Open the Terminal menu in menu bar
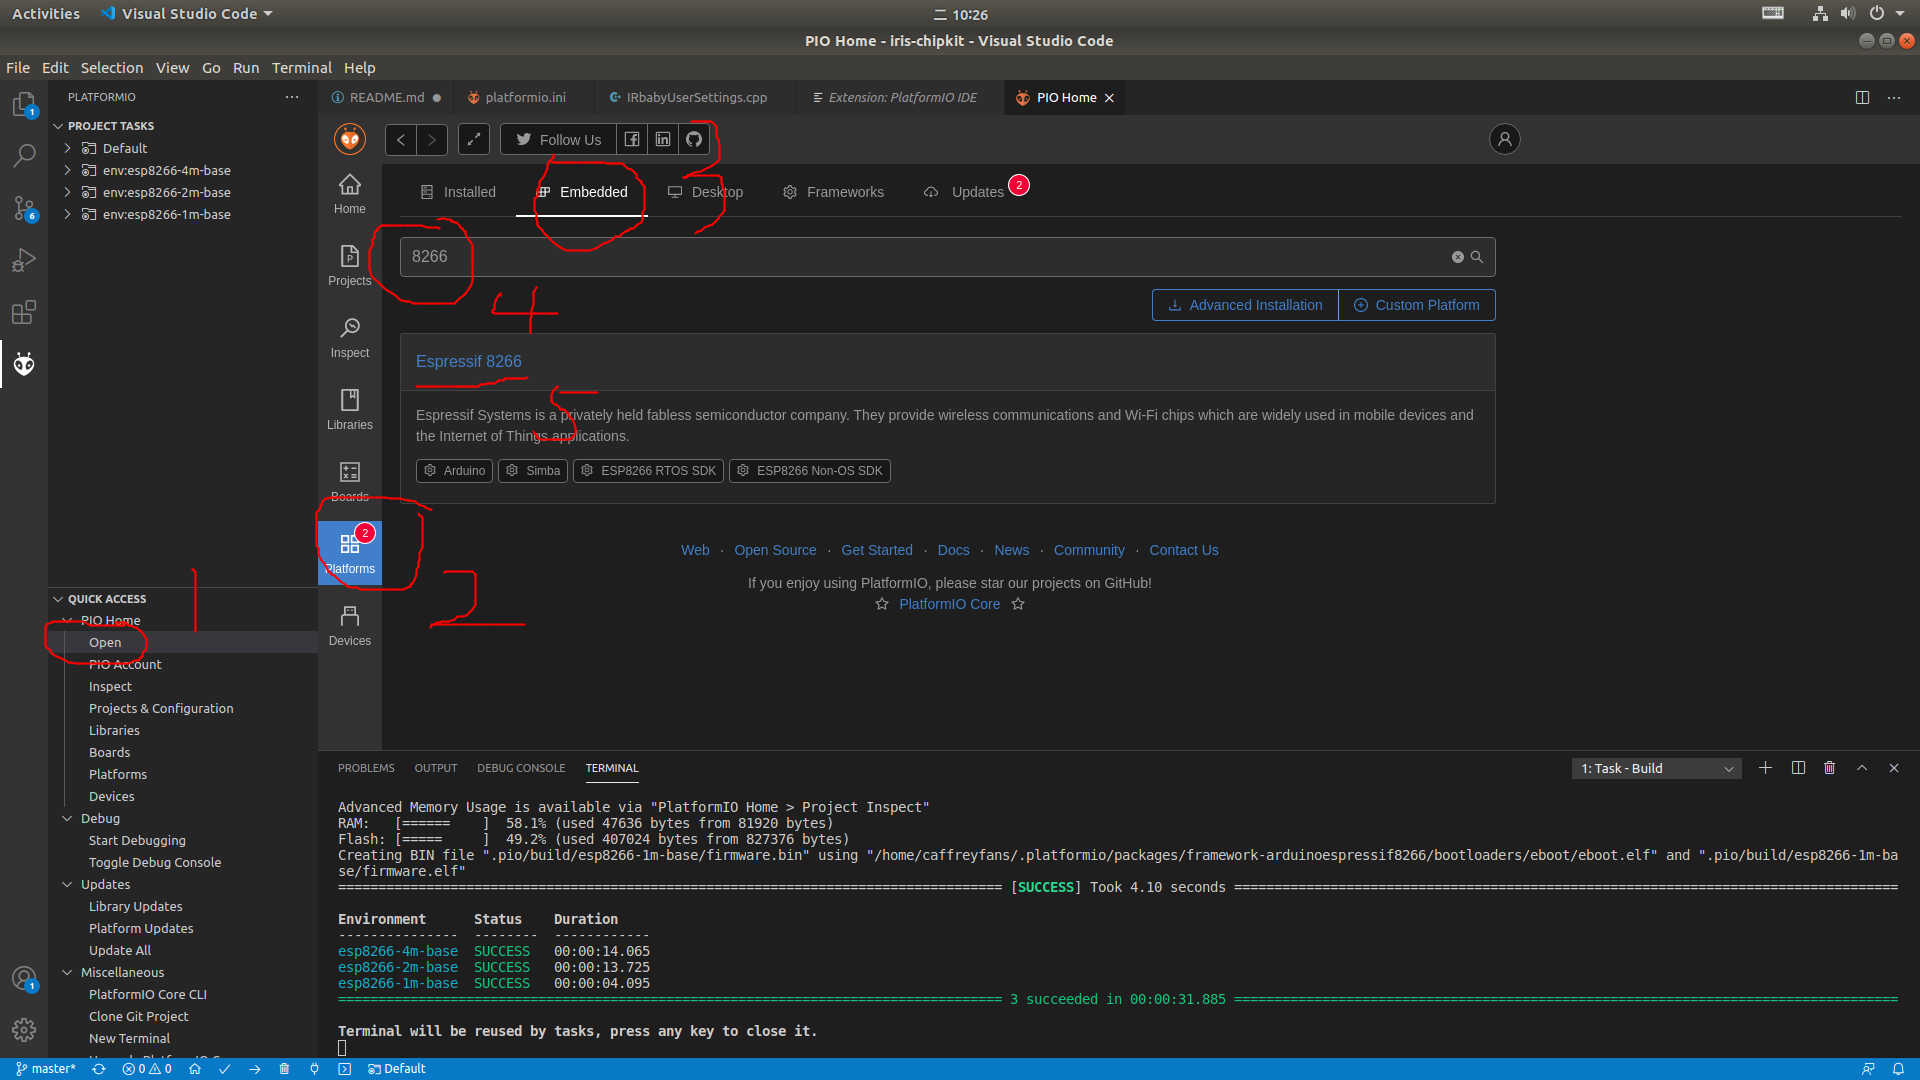 tap(301, 68)
